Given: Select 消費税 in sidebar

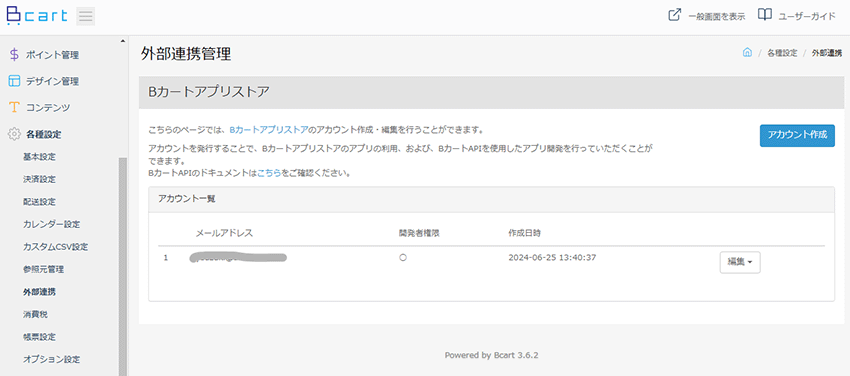Looking at the screenshot, I should click(x=35, y=314).
